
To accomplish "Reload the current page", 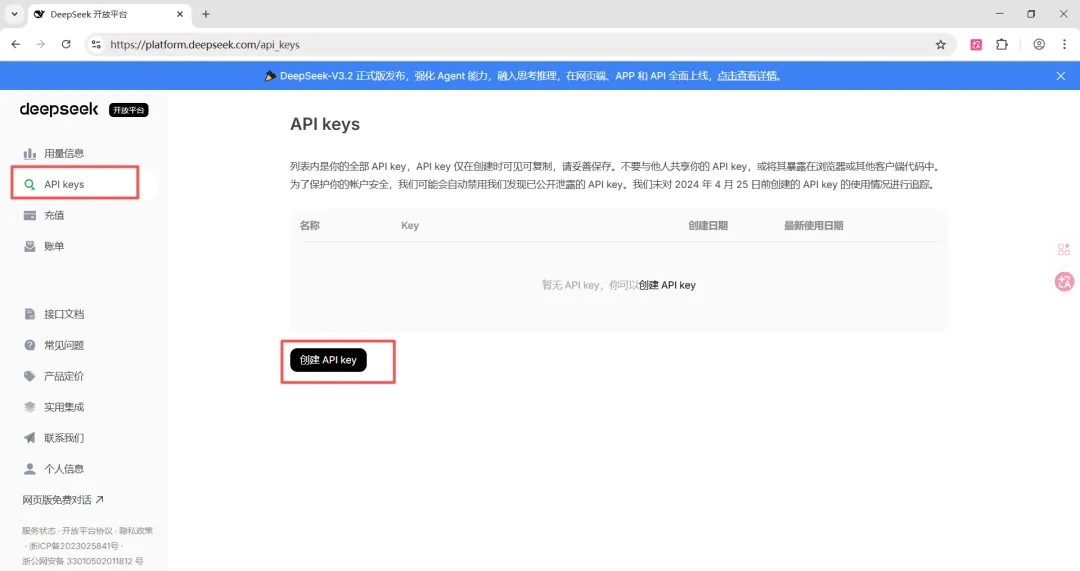I will (66, 44).
